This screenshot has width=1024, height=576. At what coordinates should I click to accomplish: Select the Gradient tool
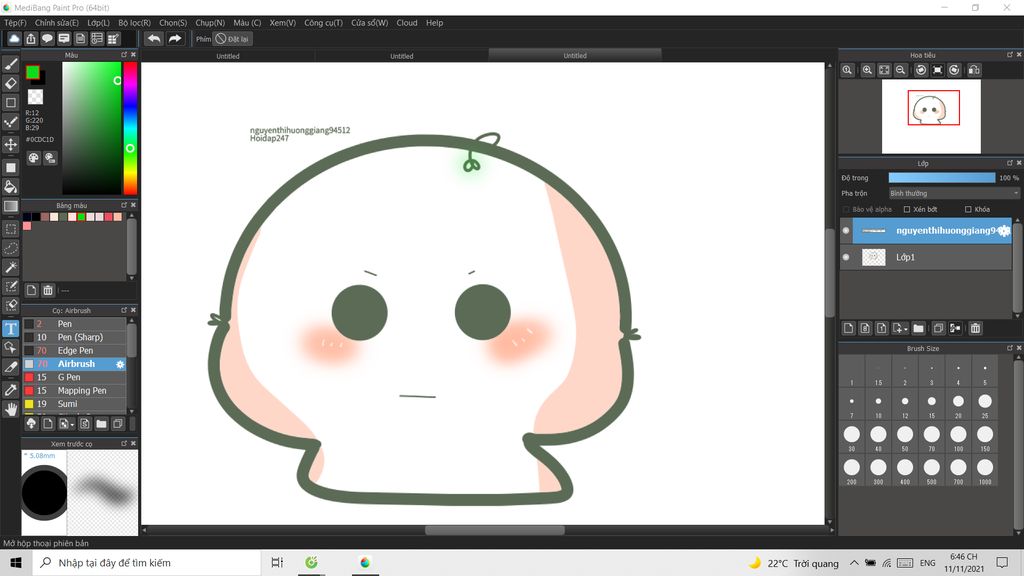tap(11, 206)
